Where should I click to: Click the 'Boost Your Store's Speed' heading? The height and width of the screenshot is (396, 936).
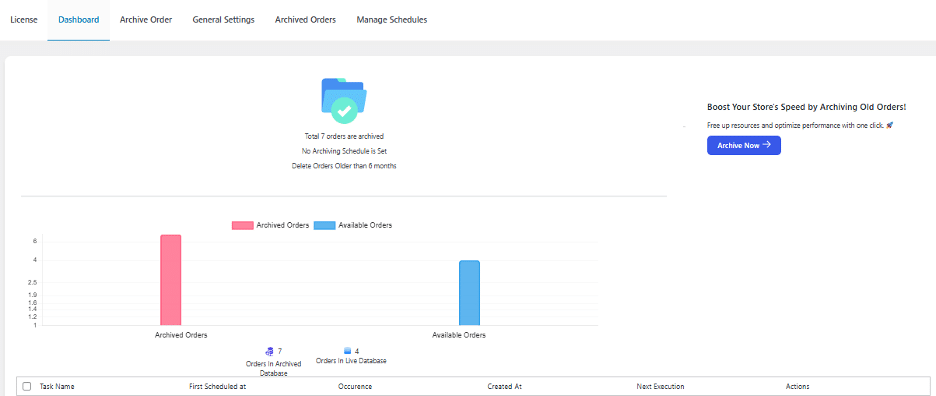coord(806,107)
